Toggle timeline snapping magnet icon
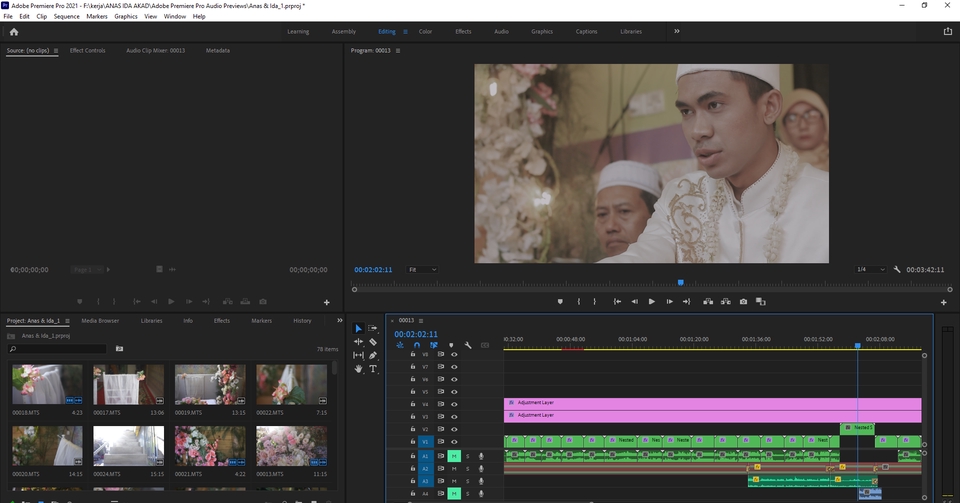The width and height of the screenshot is (960, 503). [x=416, y=346]
